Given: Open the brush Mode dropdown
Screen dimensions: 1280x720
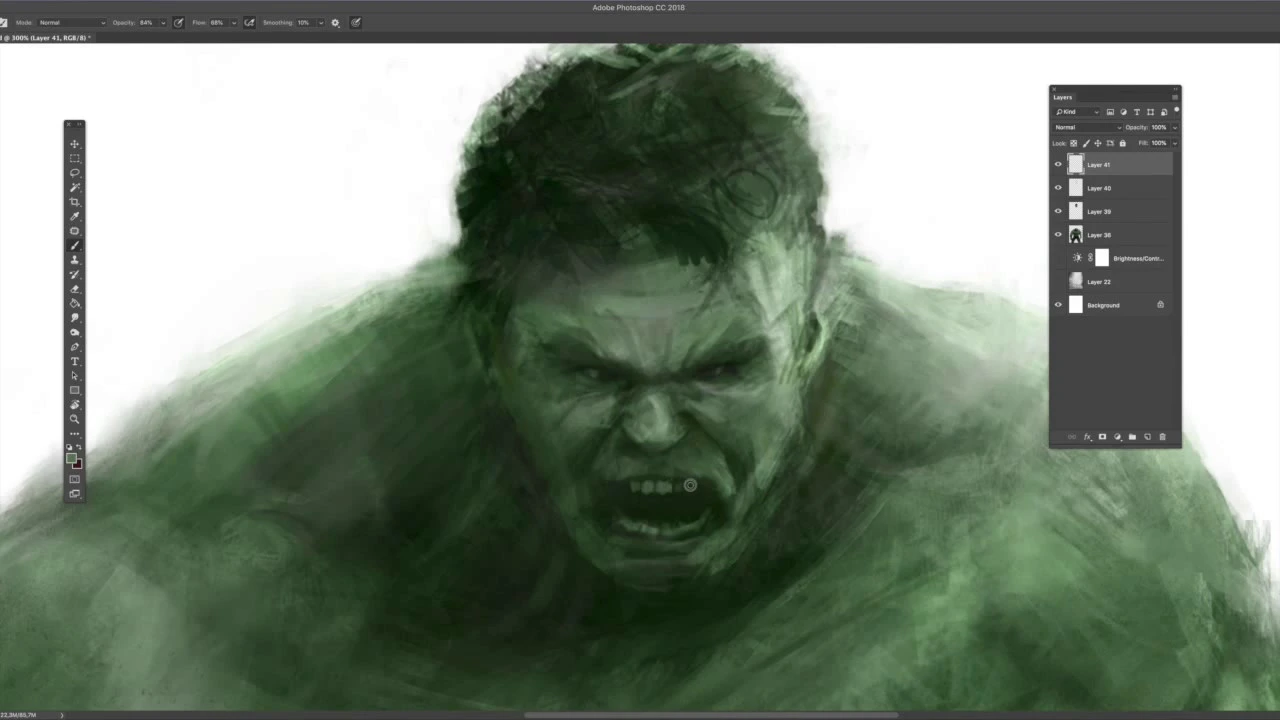Looking at the screenshot, I should point(72,22).
